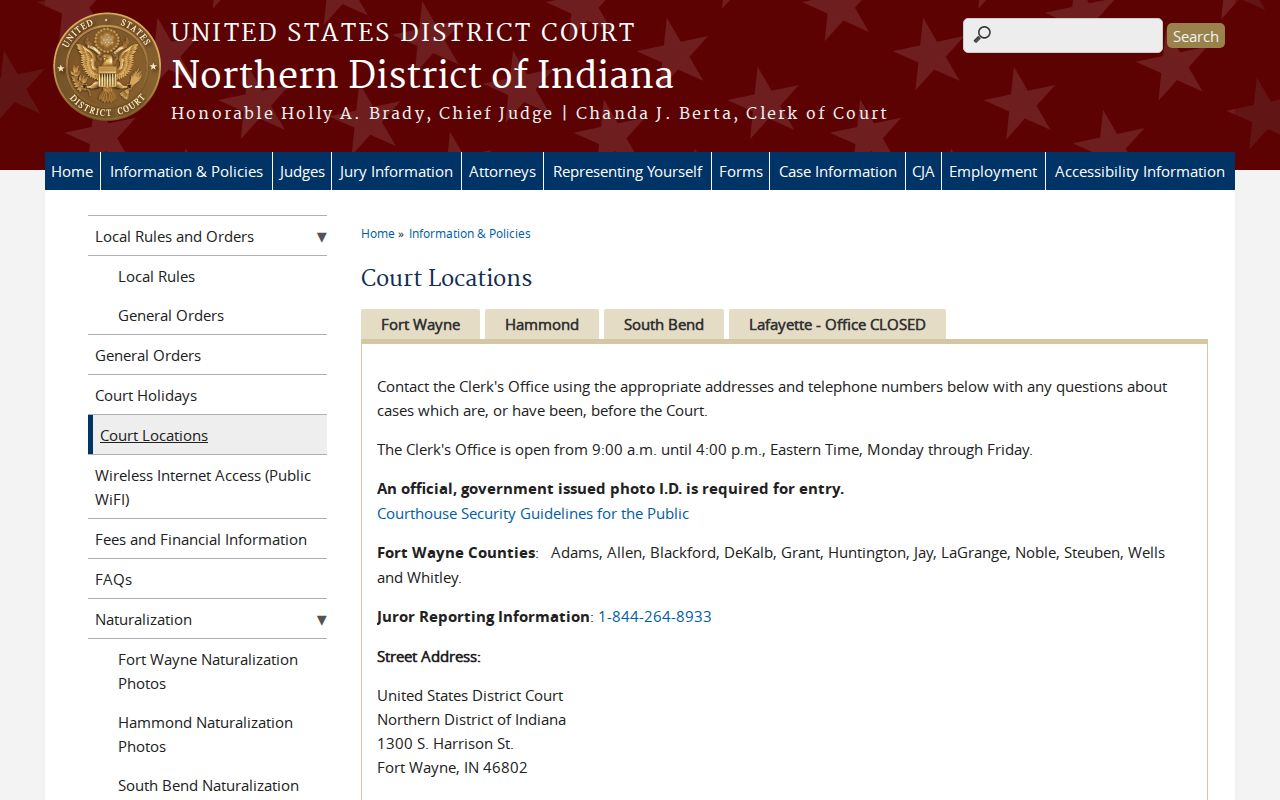
Task: Open the Accessibility Information menu item
Action: pos(1140,171)
